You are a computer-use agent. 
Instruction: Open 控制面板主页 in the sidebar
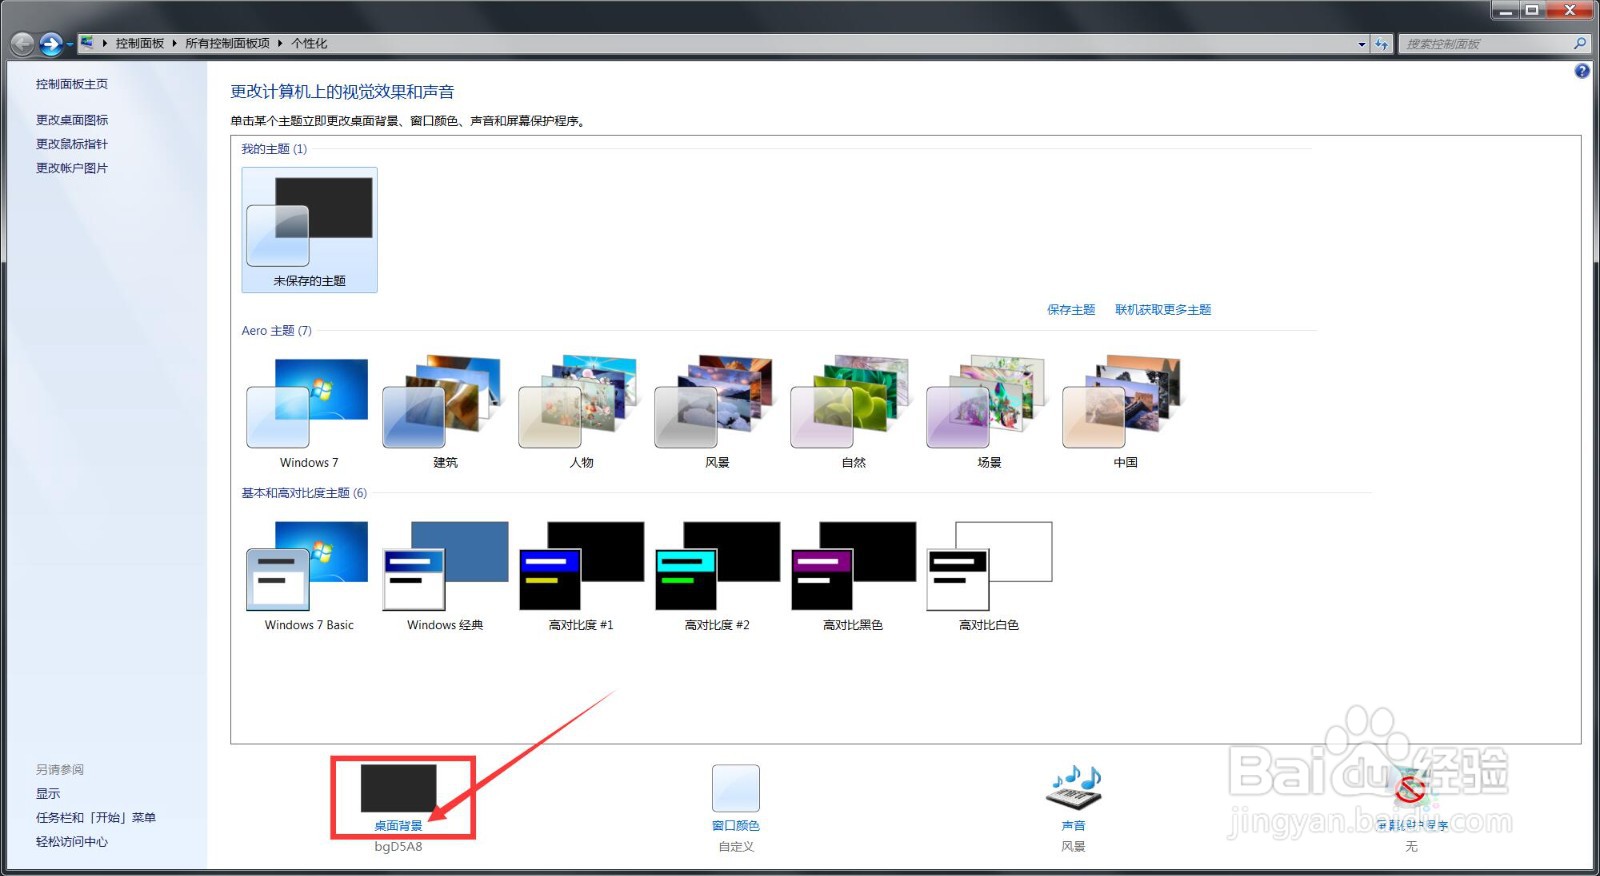pos(72,84)
